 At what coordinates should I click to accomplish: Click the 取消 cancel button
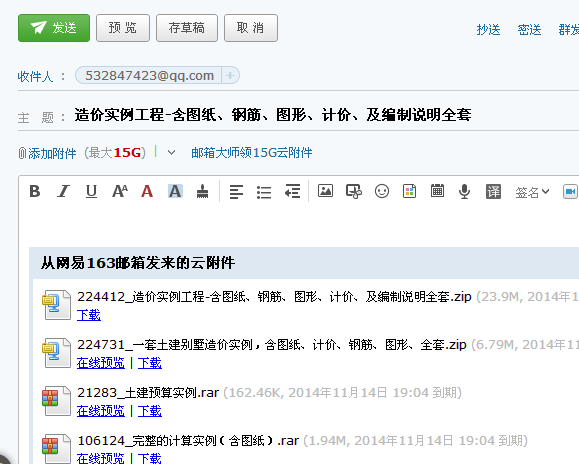(x=251, y=28)
